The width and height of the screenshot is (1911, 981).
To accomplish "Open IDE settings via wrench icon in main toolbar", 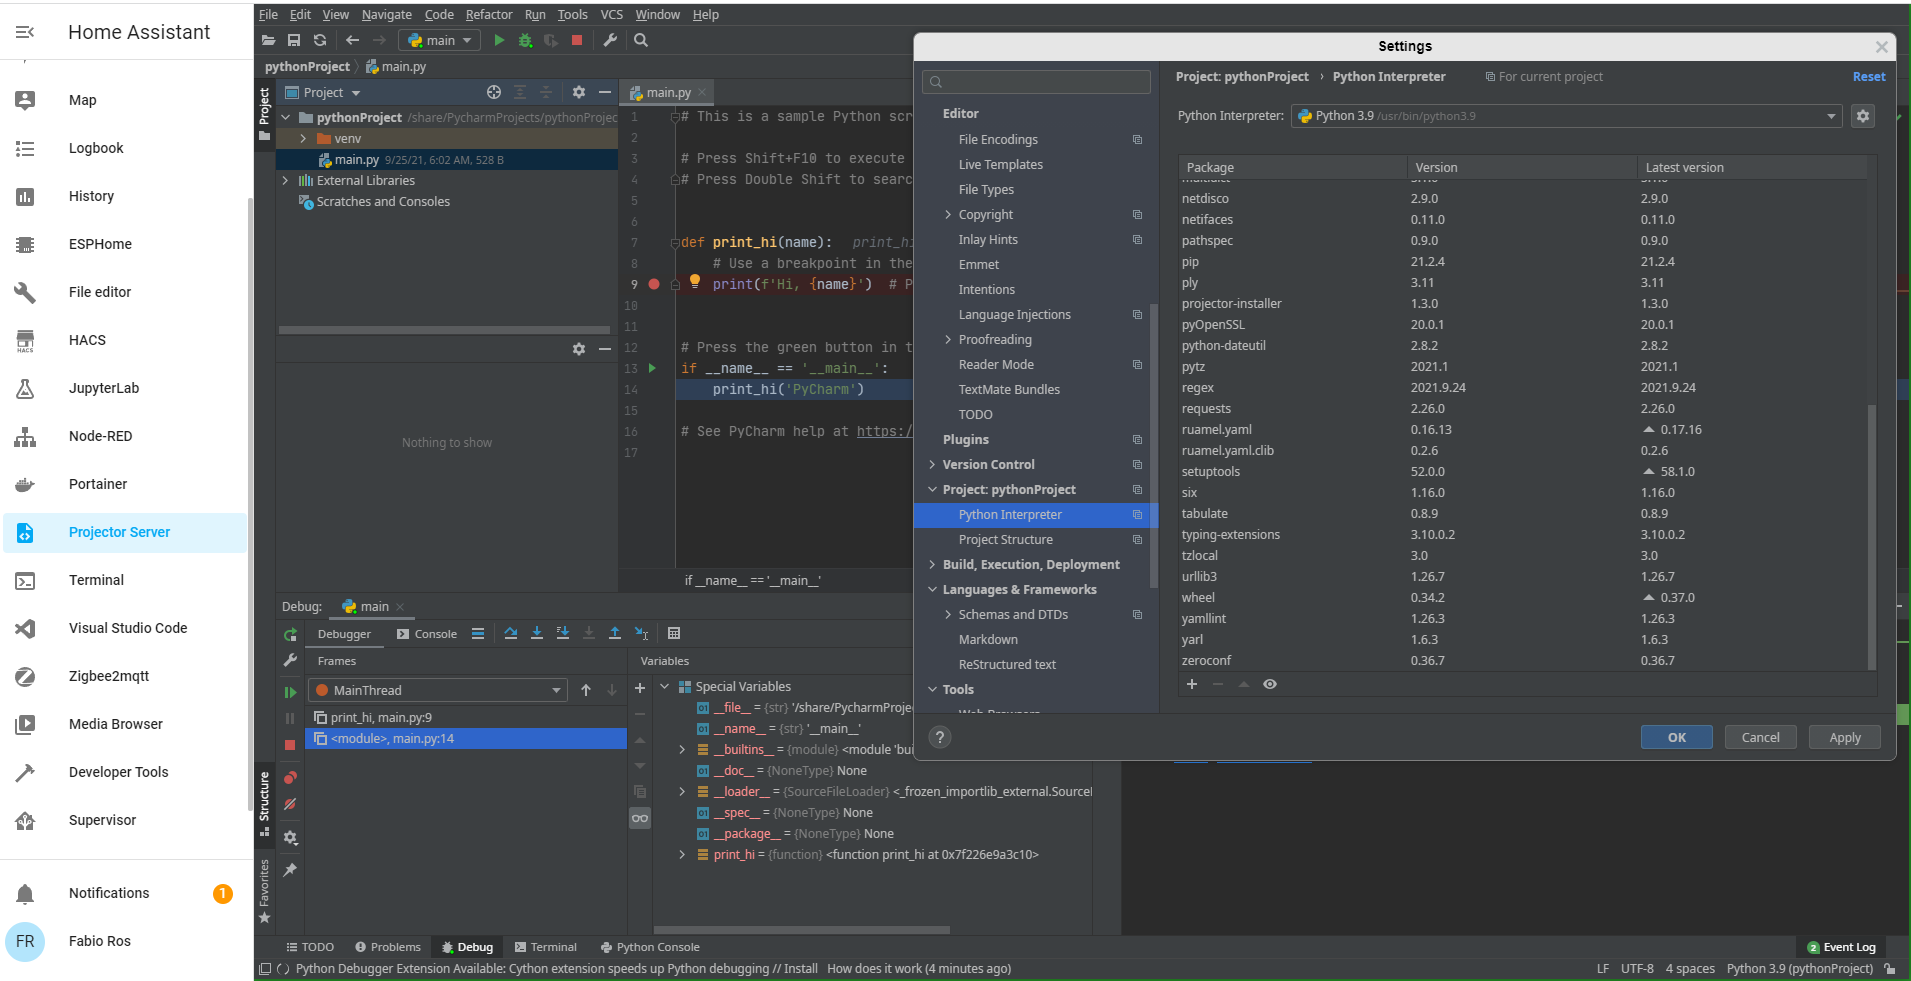I will (610, 40).
